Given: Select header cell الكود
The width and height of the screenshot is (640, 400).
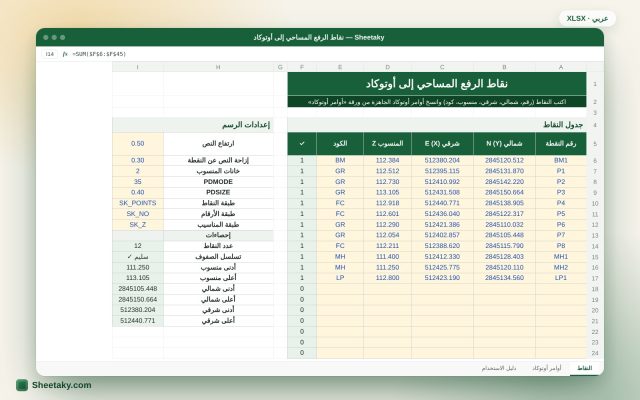Looking at the screenshot, I should click(340, 144).
